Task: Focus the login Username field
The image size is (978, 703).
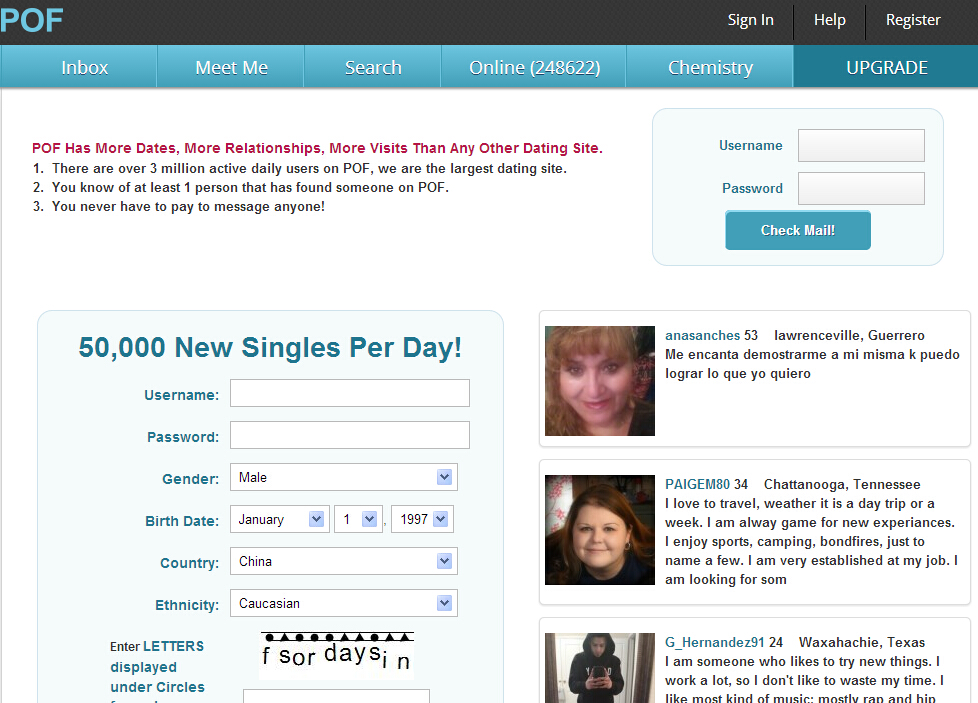Action: pyautogui.click(x=861, y=145)
